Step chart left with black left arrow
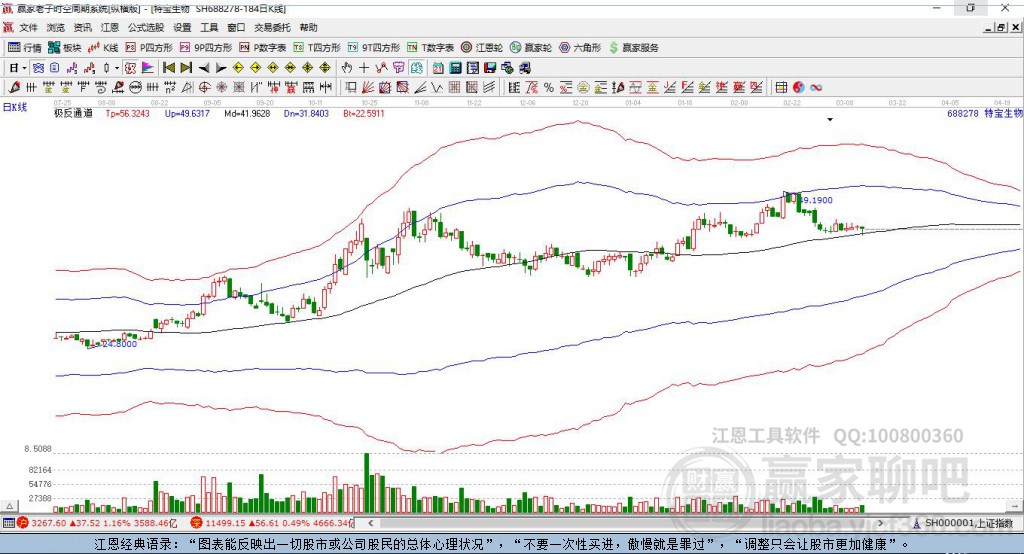1024x554 pixels. click(204, 68)
